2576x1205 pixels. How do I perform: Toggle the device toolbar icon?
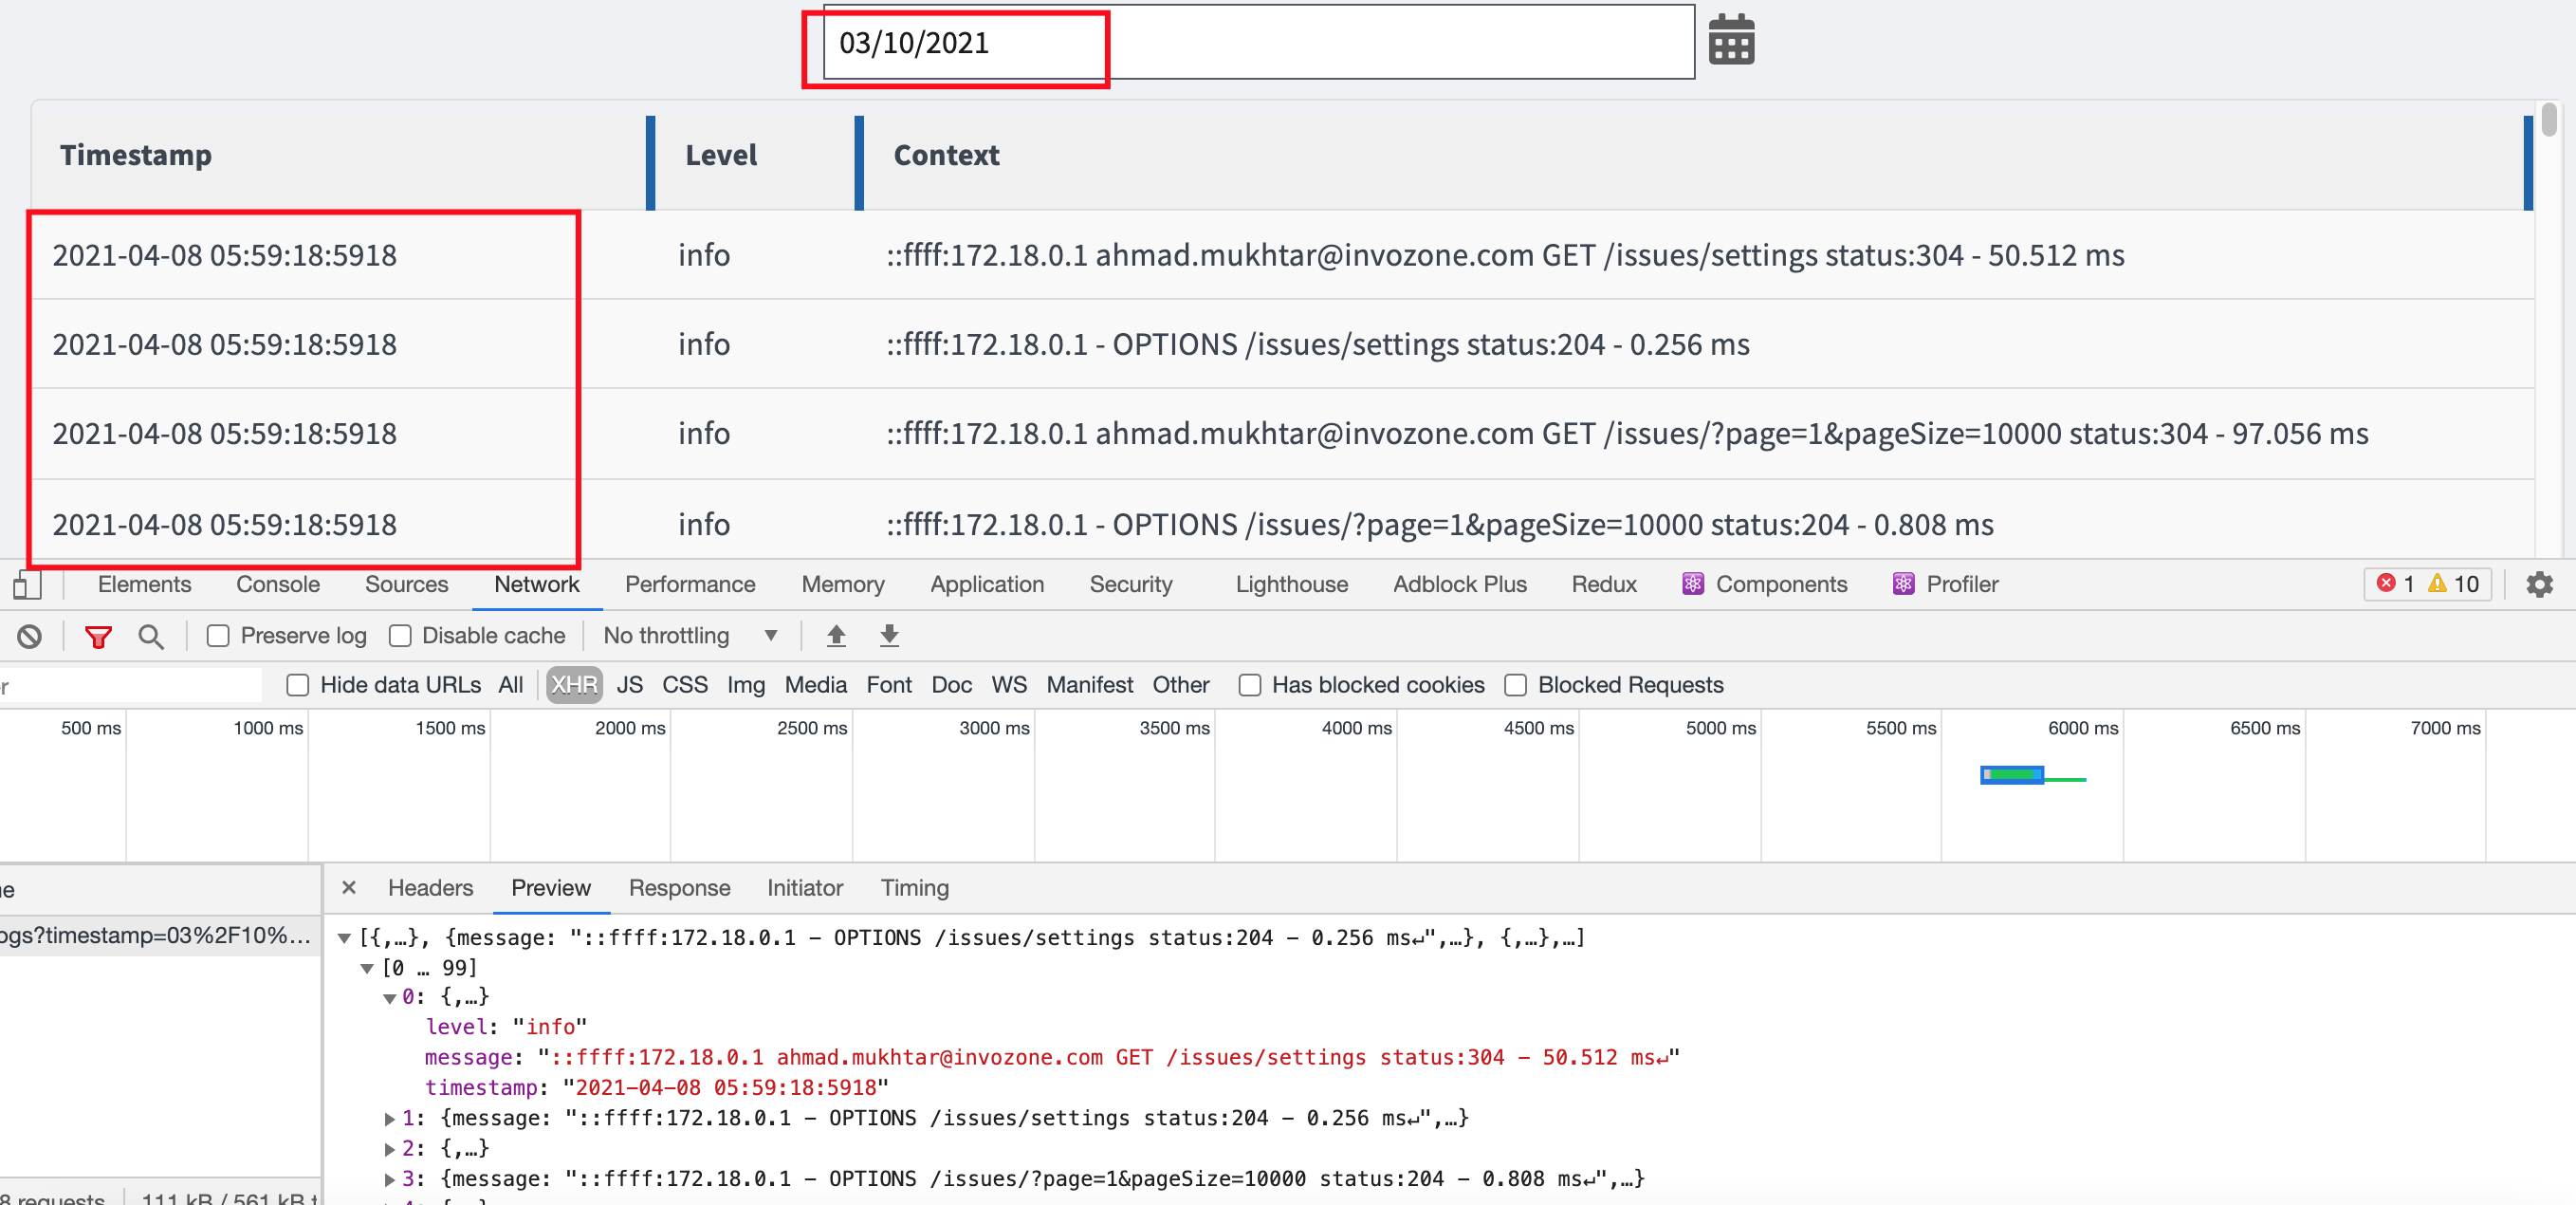tap(27, 585)
